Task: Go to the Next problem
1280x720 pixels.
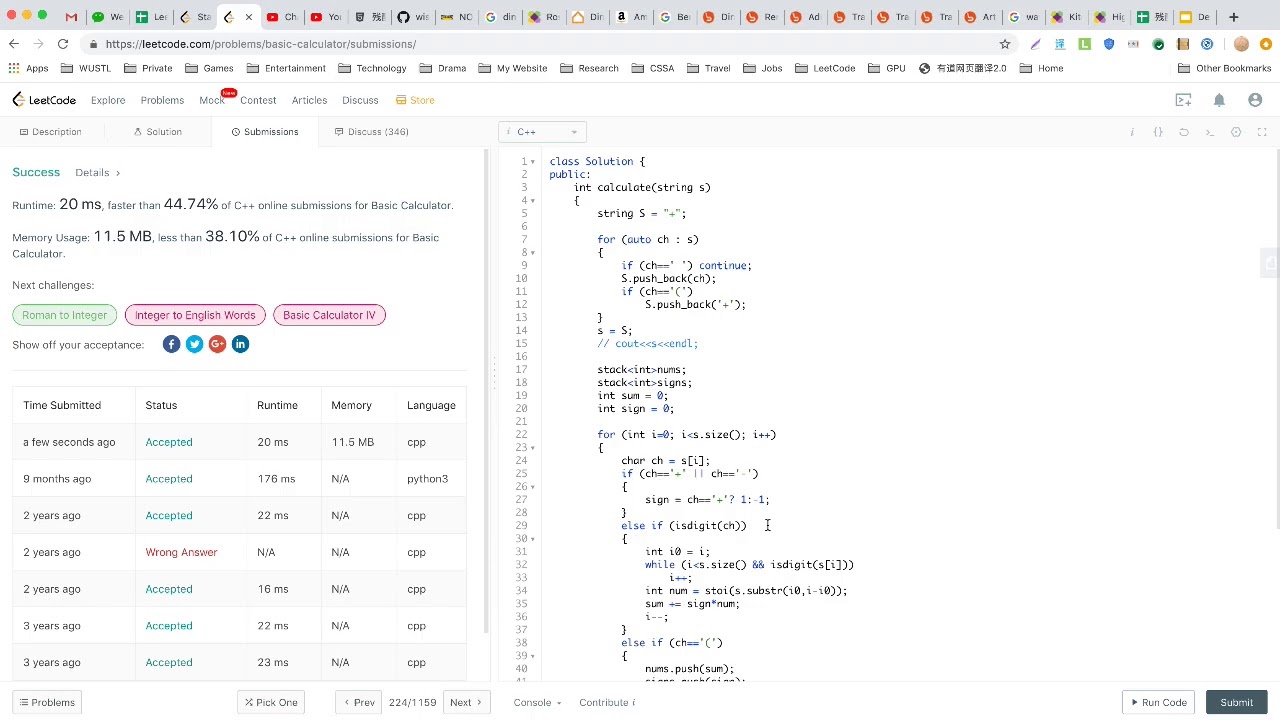Action: point(466,702)
